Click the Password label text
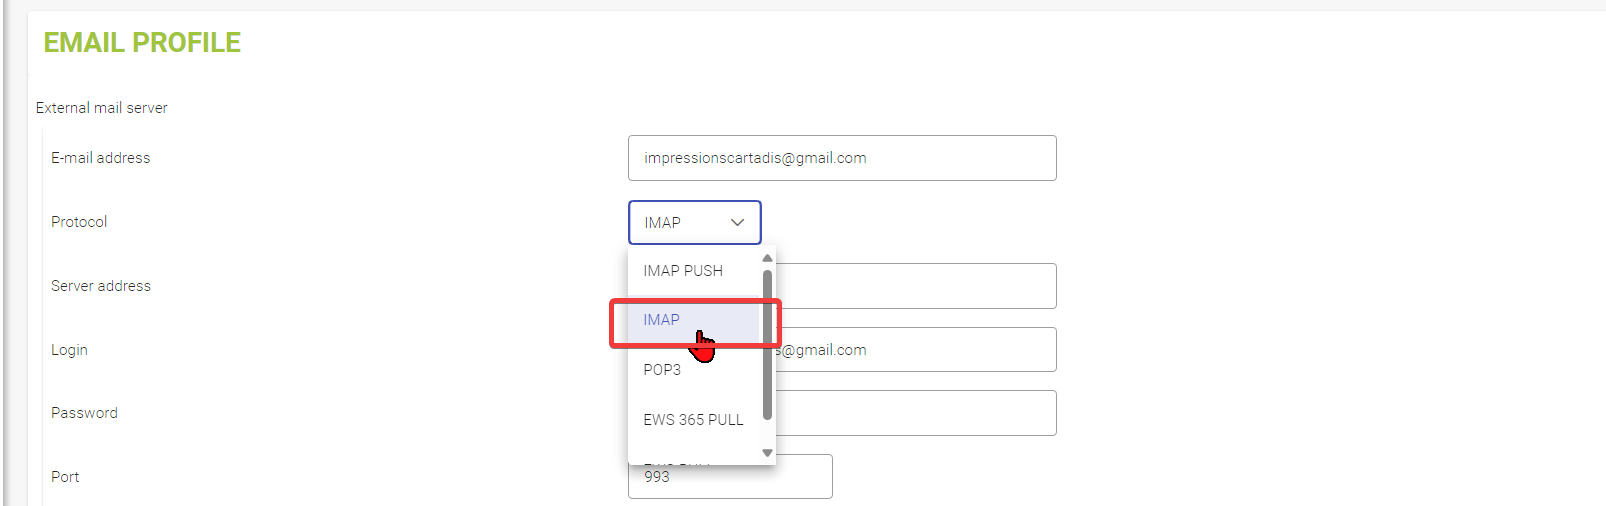Viewport: 1606px width, 506px height. click(x=84, y=413)
